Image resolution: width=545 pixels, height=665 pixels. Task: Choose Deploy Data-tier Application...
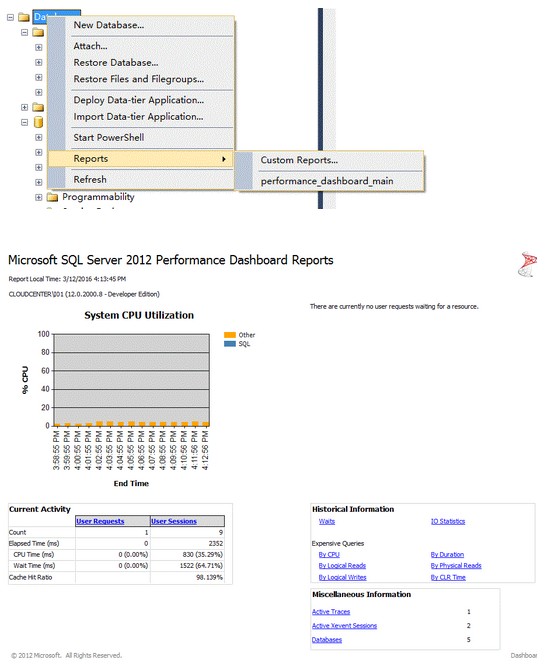(x=139, y=100)
